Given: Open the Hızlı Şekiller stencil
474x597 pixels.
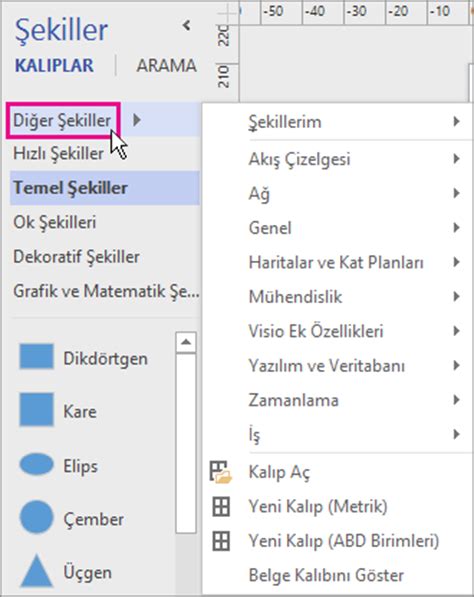Looking at the screenshot, I should [x=58, y=153].
